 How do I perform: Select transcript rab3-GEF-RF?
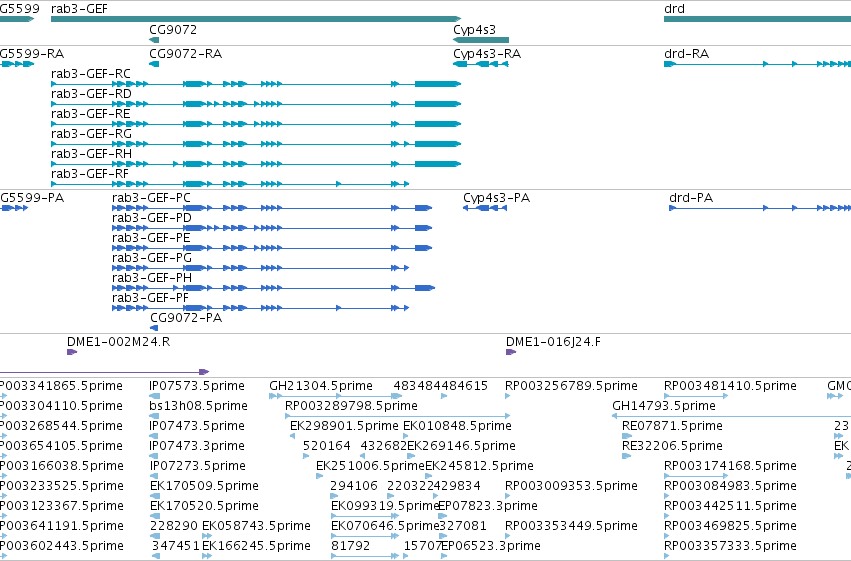click(230, 184)
